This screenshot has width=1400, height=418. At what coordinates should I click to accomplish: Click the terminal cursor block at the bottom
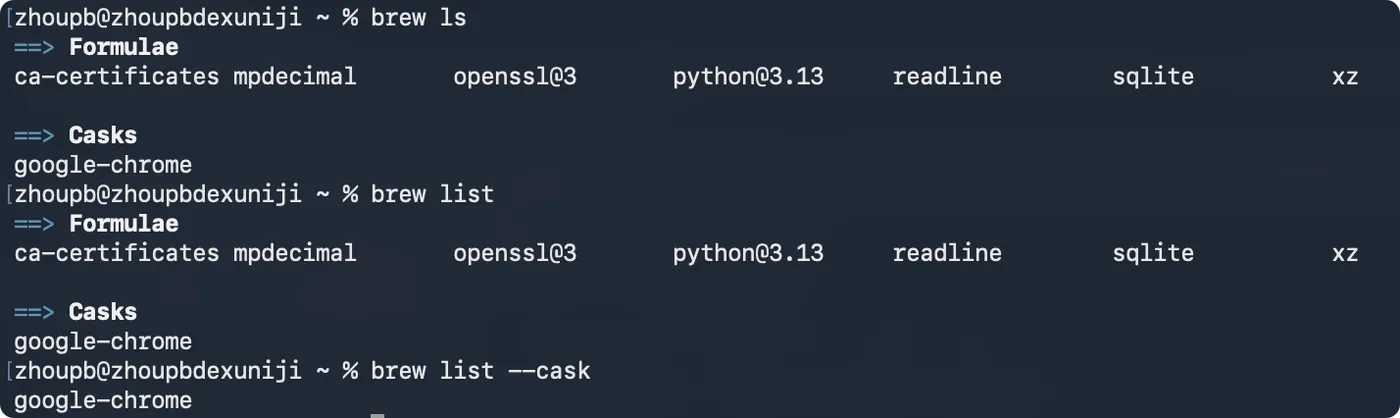point(377,414)
